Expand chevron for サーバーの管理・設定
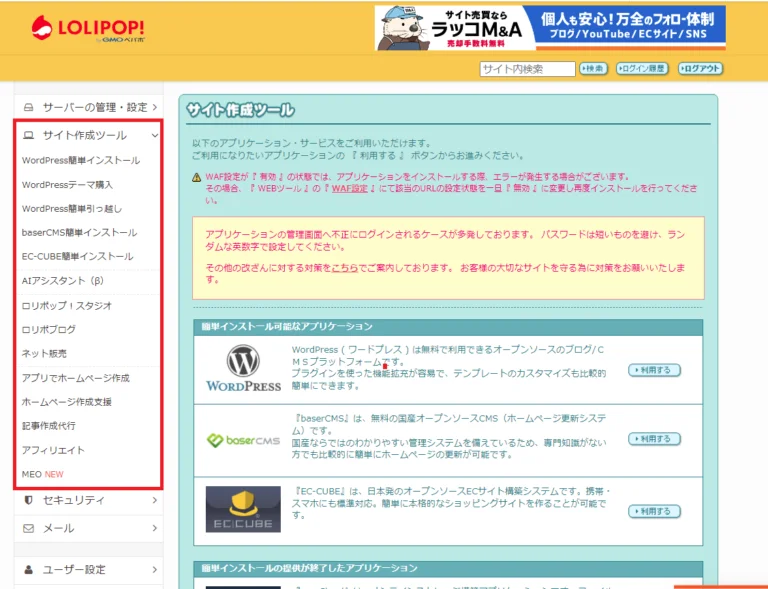 (154, 107)
